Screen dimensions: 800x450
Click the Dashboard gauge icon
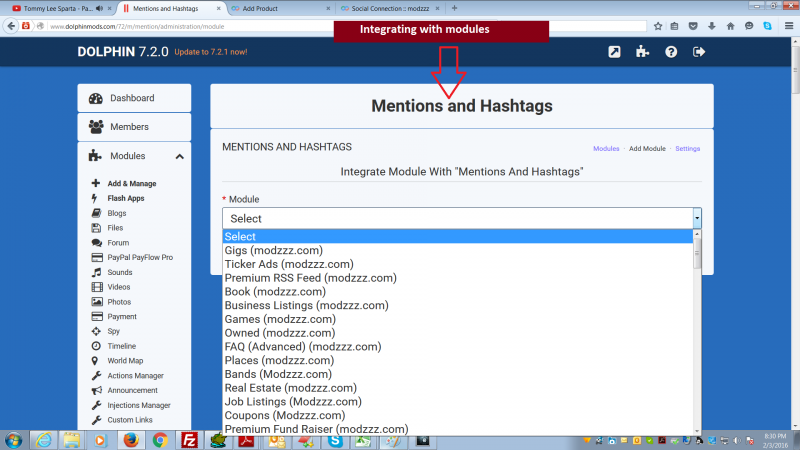(x=95, y=98)
